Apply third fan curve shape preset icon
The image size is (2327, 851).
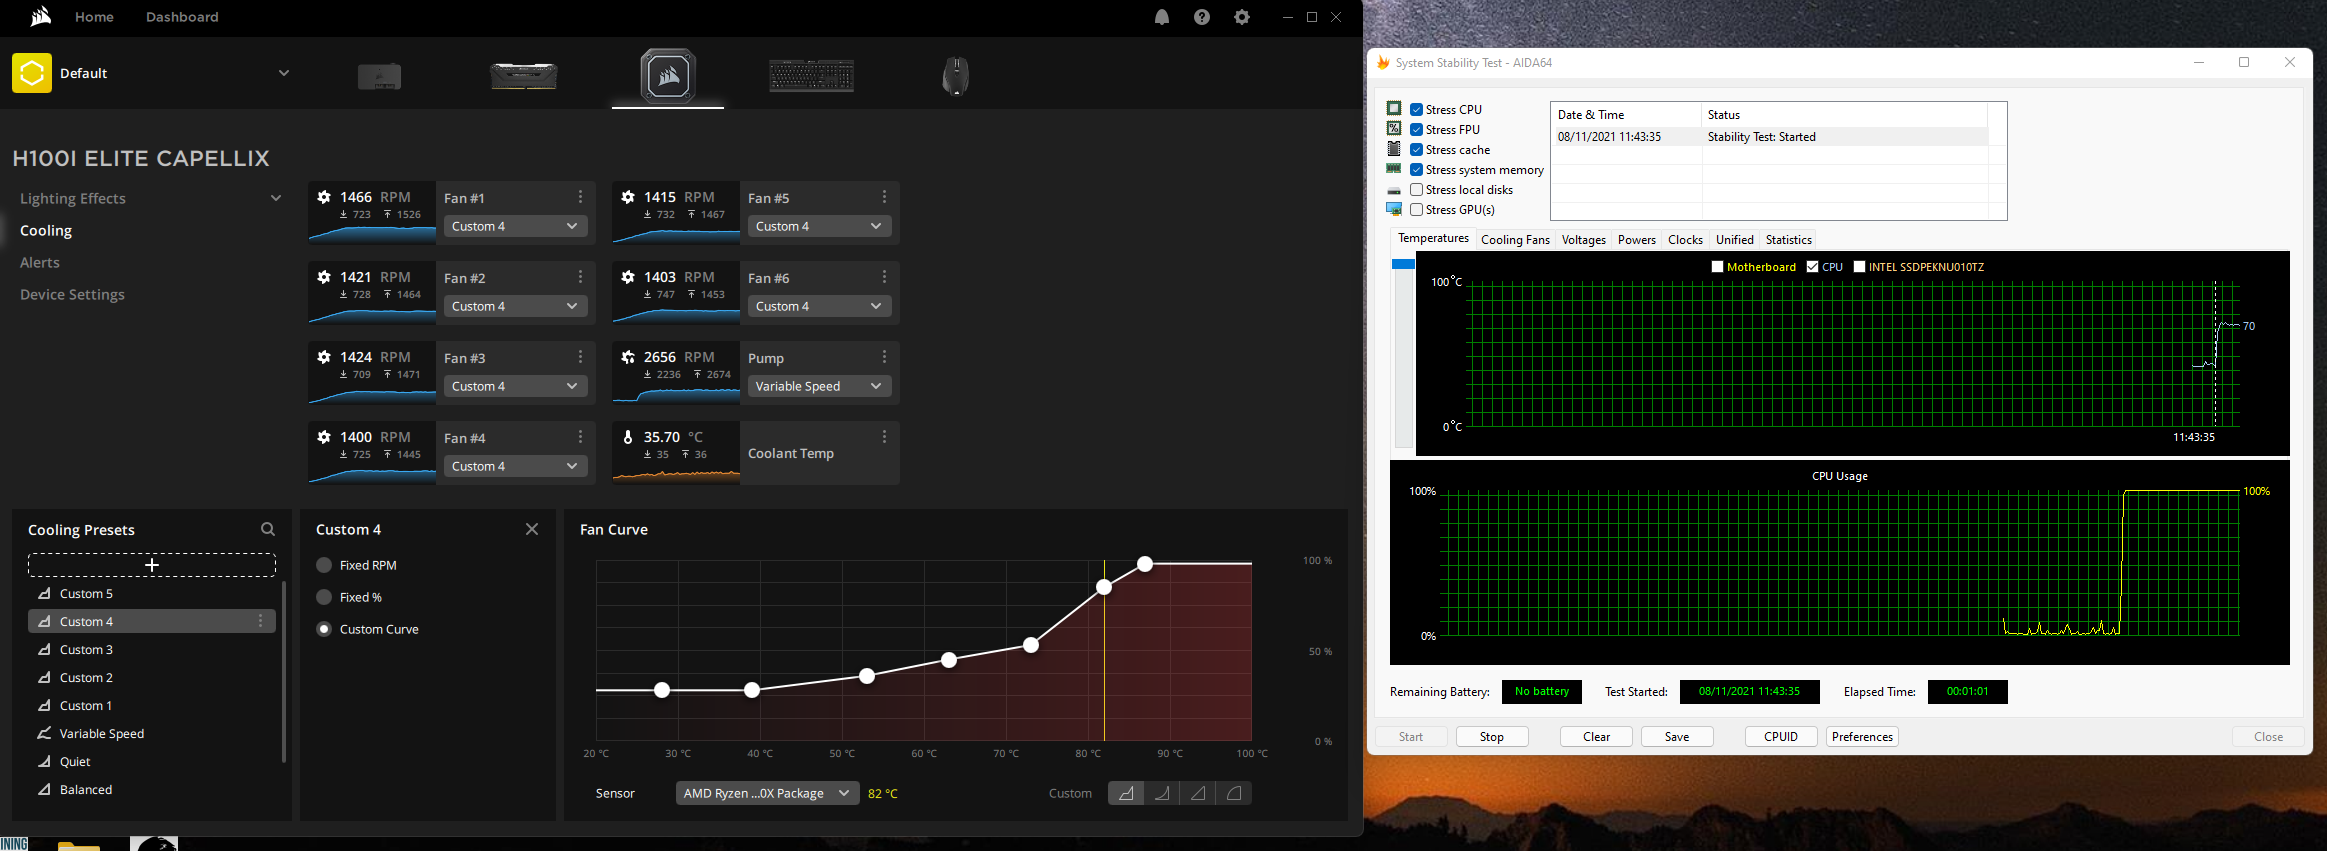click(x=1198, y=793)
